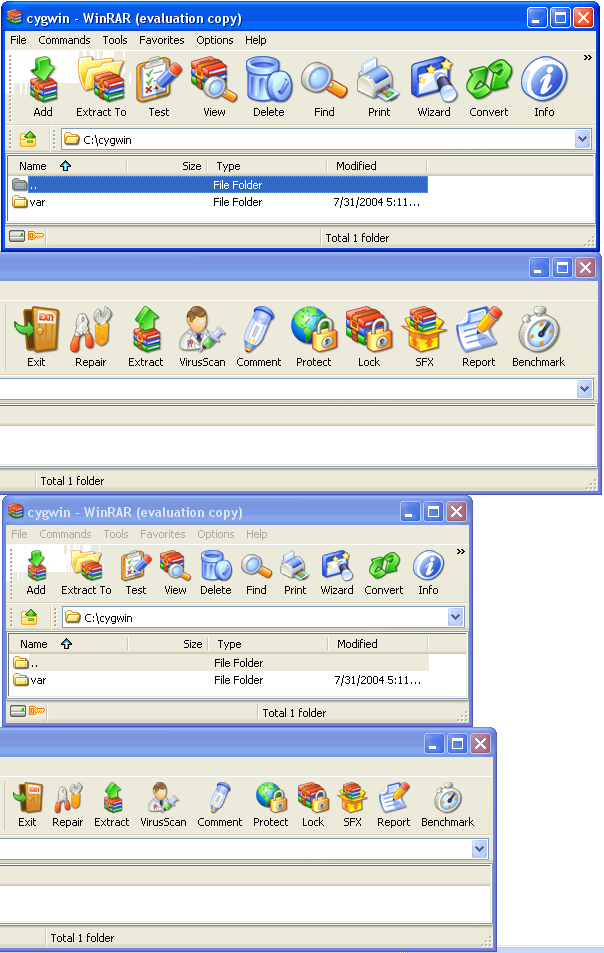
Task: Select the var folder row in inactive window
Action: [220, 679]
